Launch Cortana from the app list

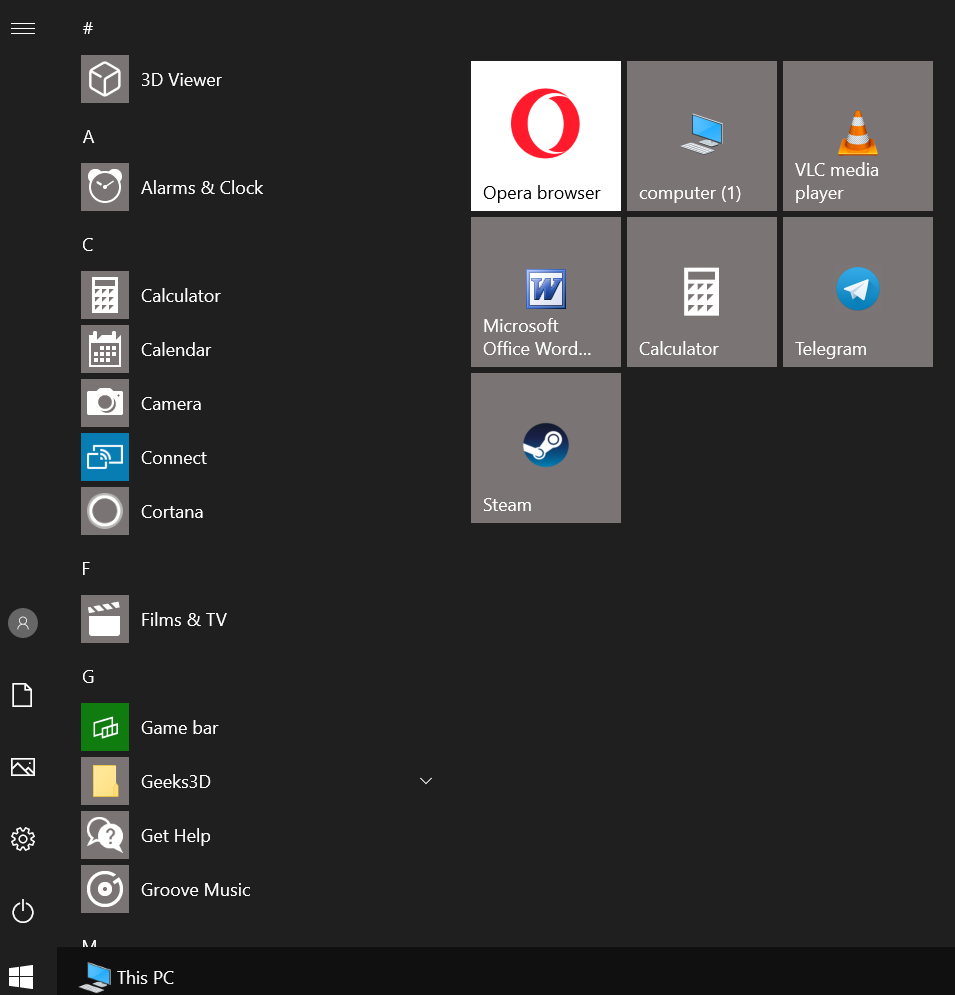105,511
